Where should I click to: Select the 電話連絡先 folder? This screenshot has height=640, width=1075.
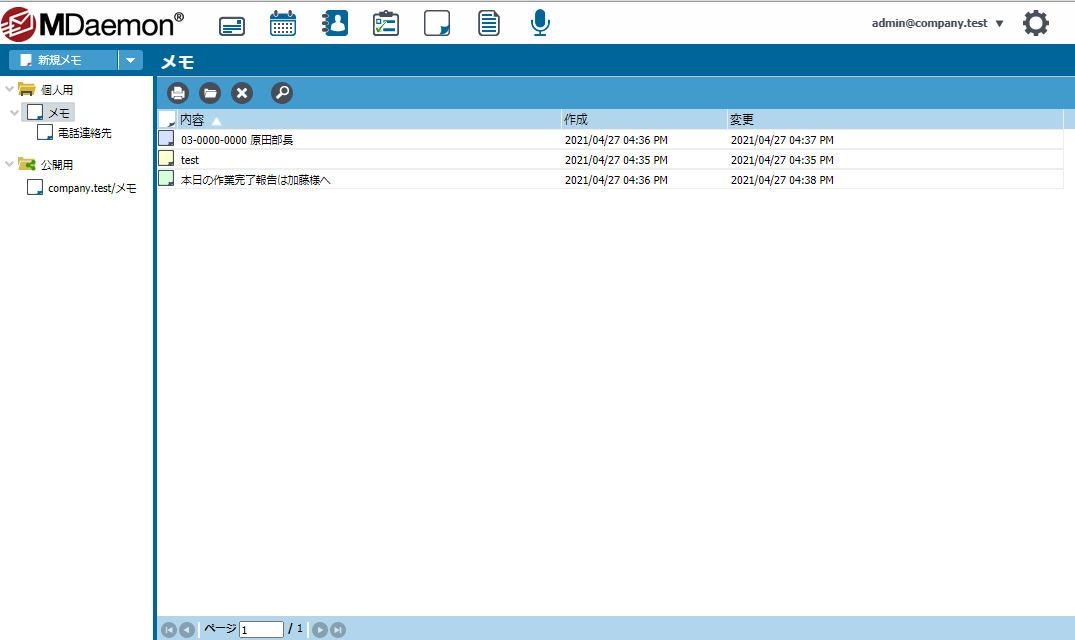[84, 132]
